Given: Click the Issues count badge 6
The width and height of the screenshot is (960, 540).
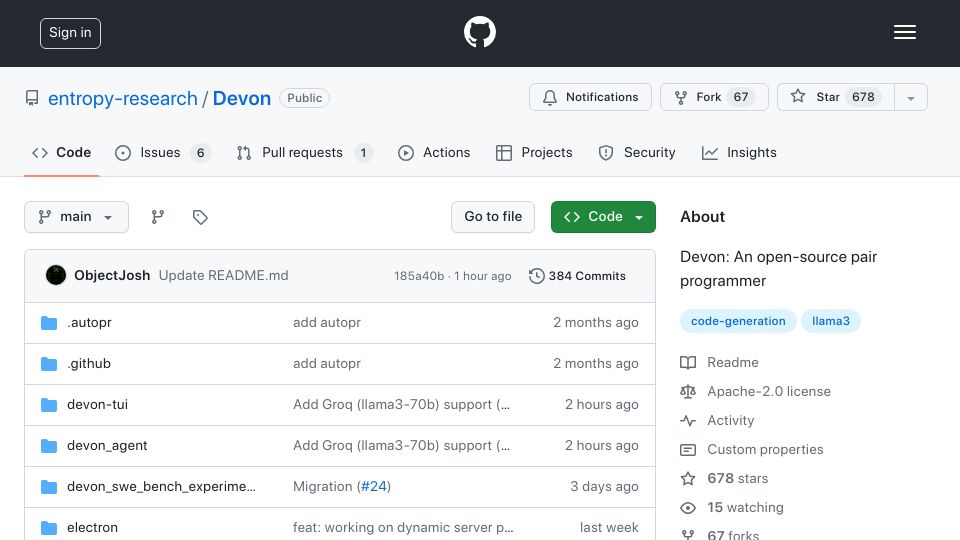Looking at the screenshot, I should coord(200,153).
